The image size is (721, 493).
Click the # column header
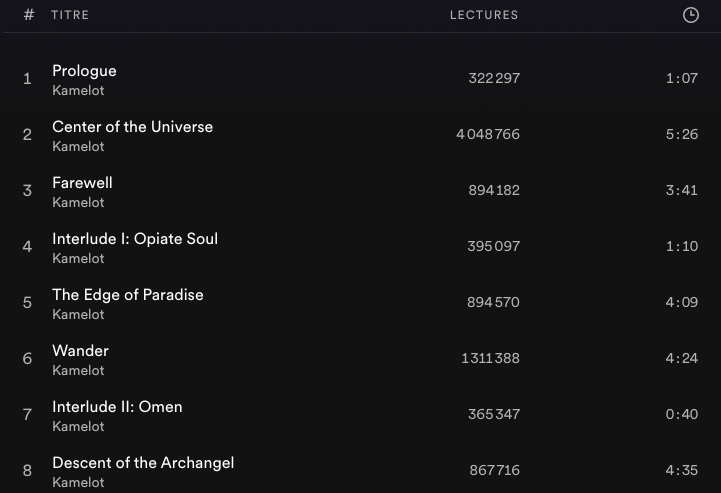tap(29, 15)
